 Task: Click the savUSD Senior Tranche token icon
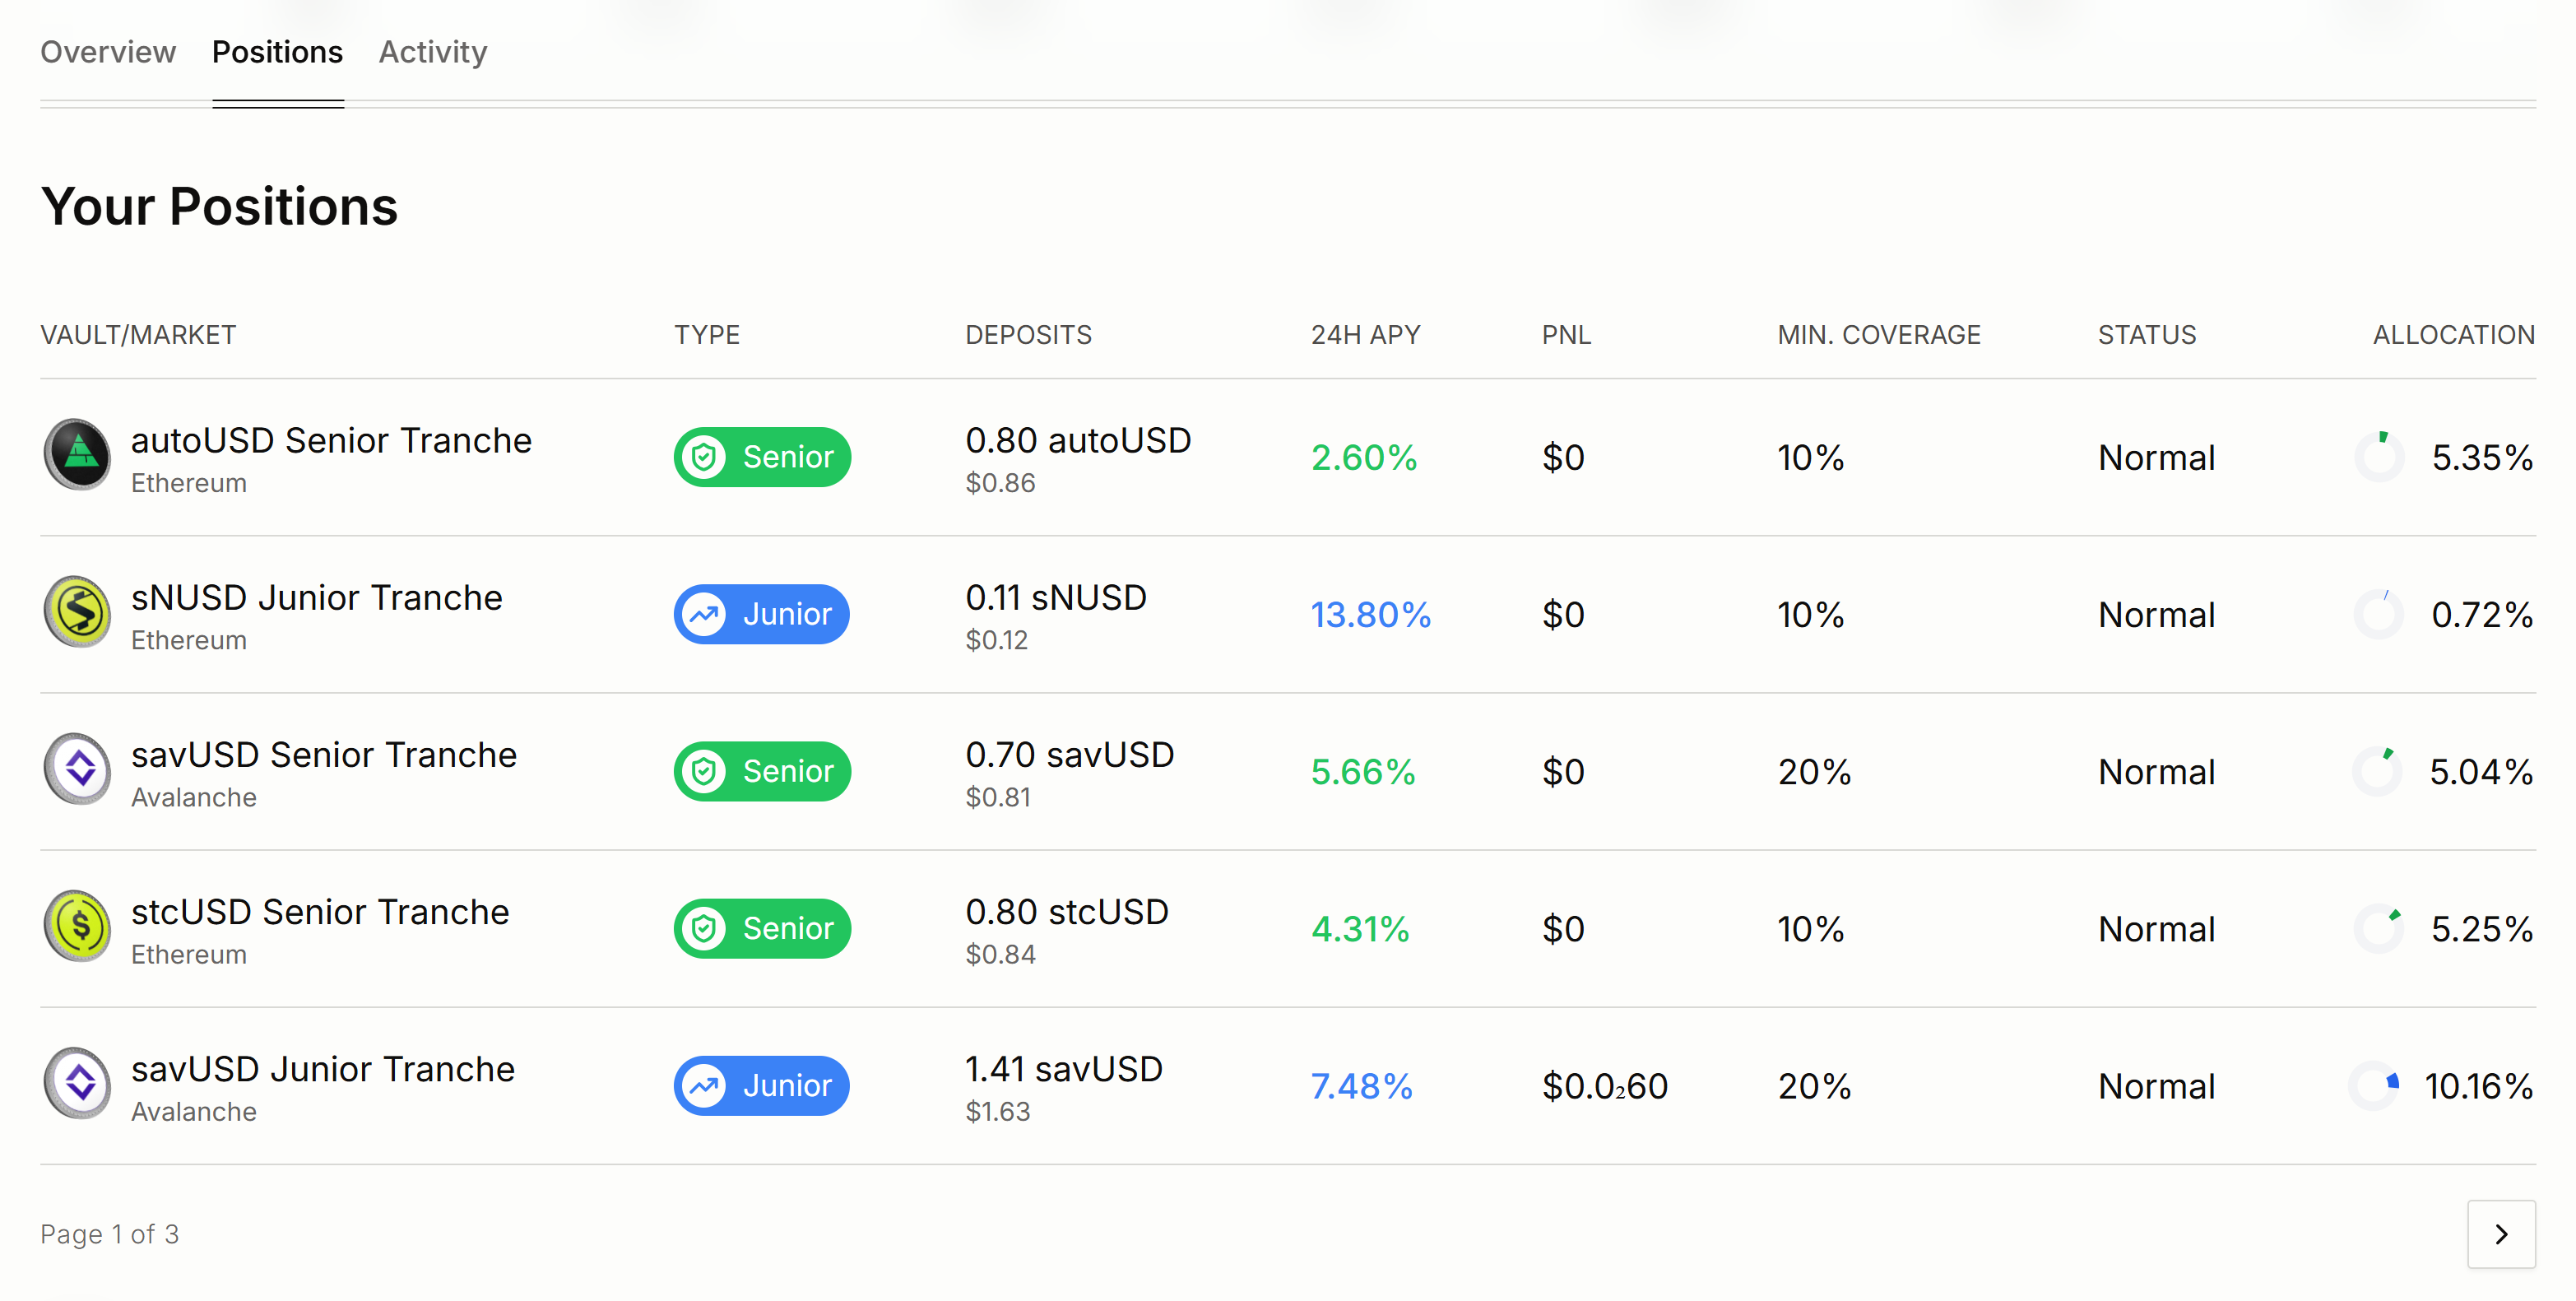point(77,769)
